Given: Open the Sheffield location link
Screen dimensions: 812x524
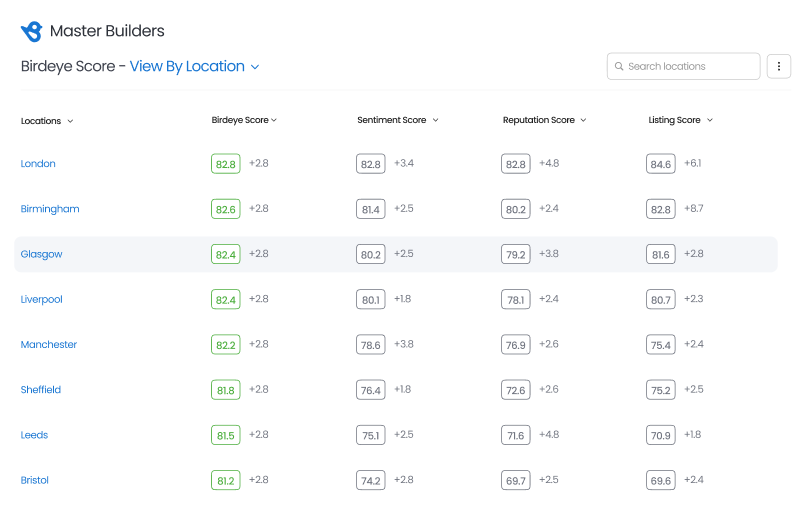Looking at the screenshot, I should point(41,389).
